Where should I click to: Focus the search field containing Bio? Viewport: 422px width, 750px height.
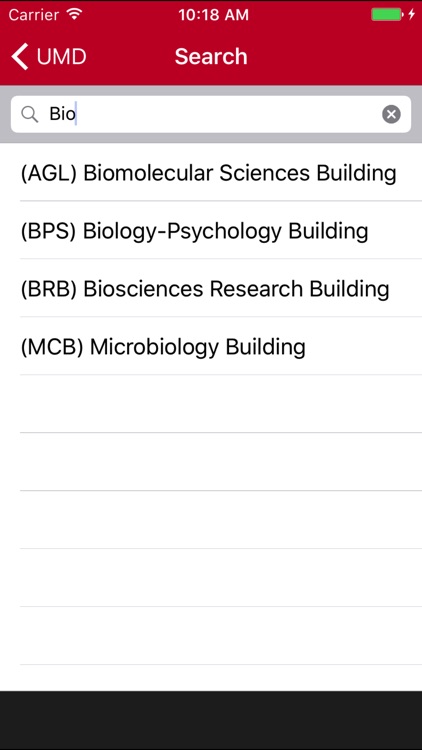click(x=211, y=114)
